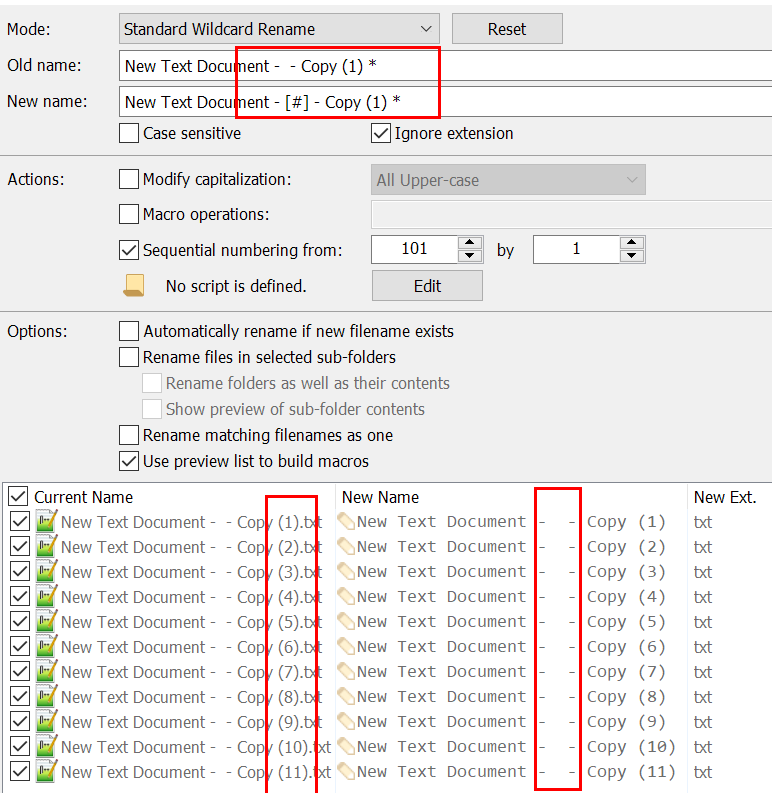Viewport: 772px width, 793px height.
Task: Click the new-name tag icon for Copy (5)
Action: point(347,621)
